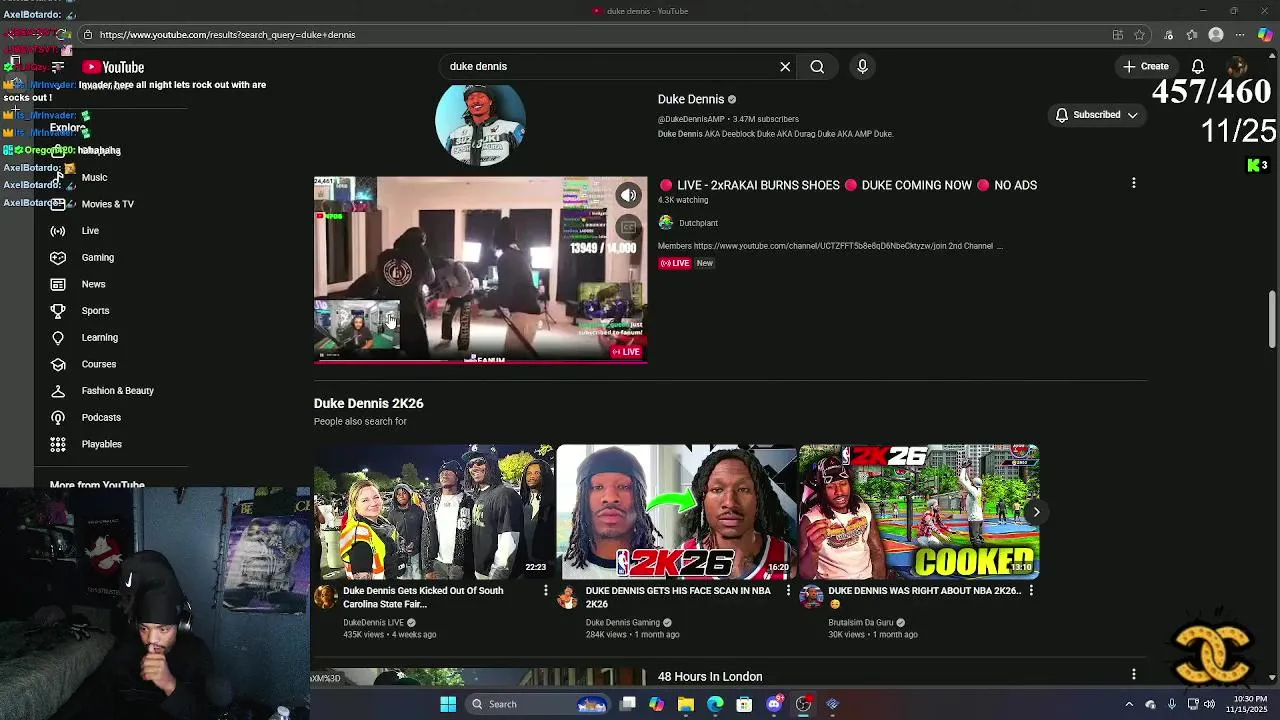Viewport: 1280px width, 720px height.
Task: Open the COOKED NBA 2K26 video thumbnail
Action: tap(919, 512)
